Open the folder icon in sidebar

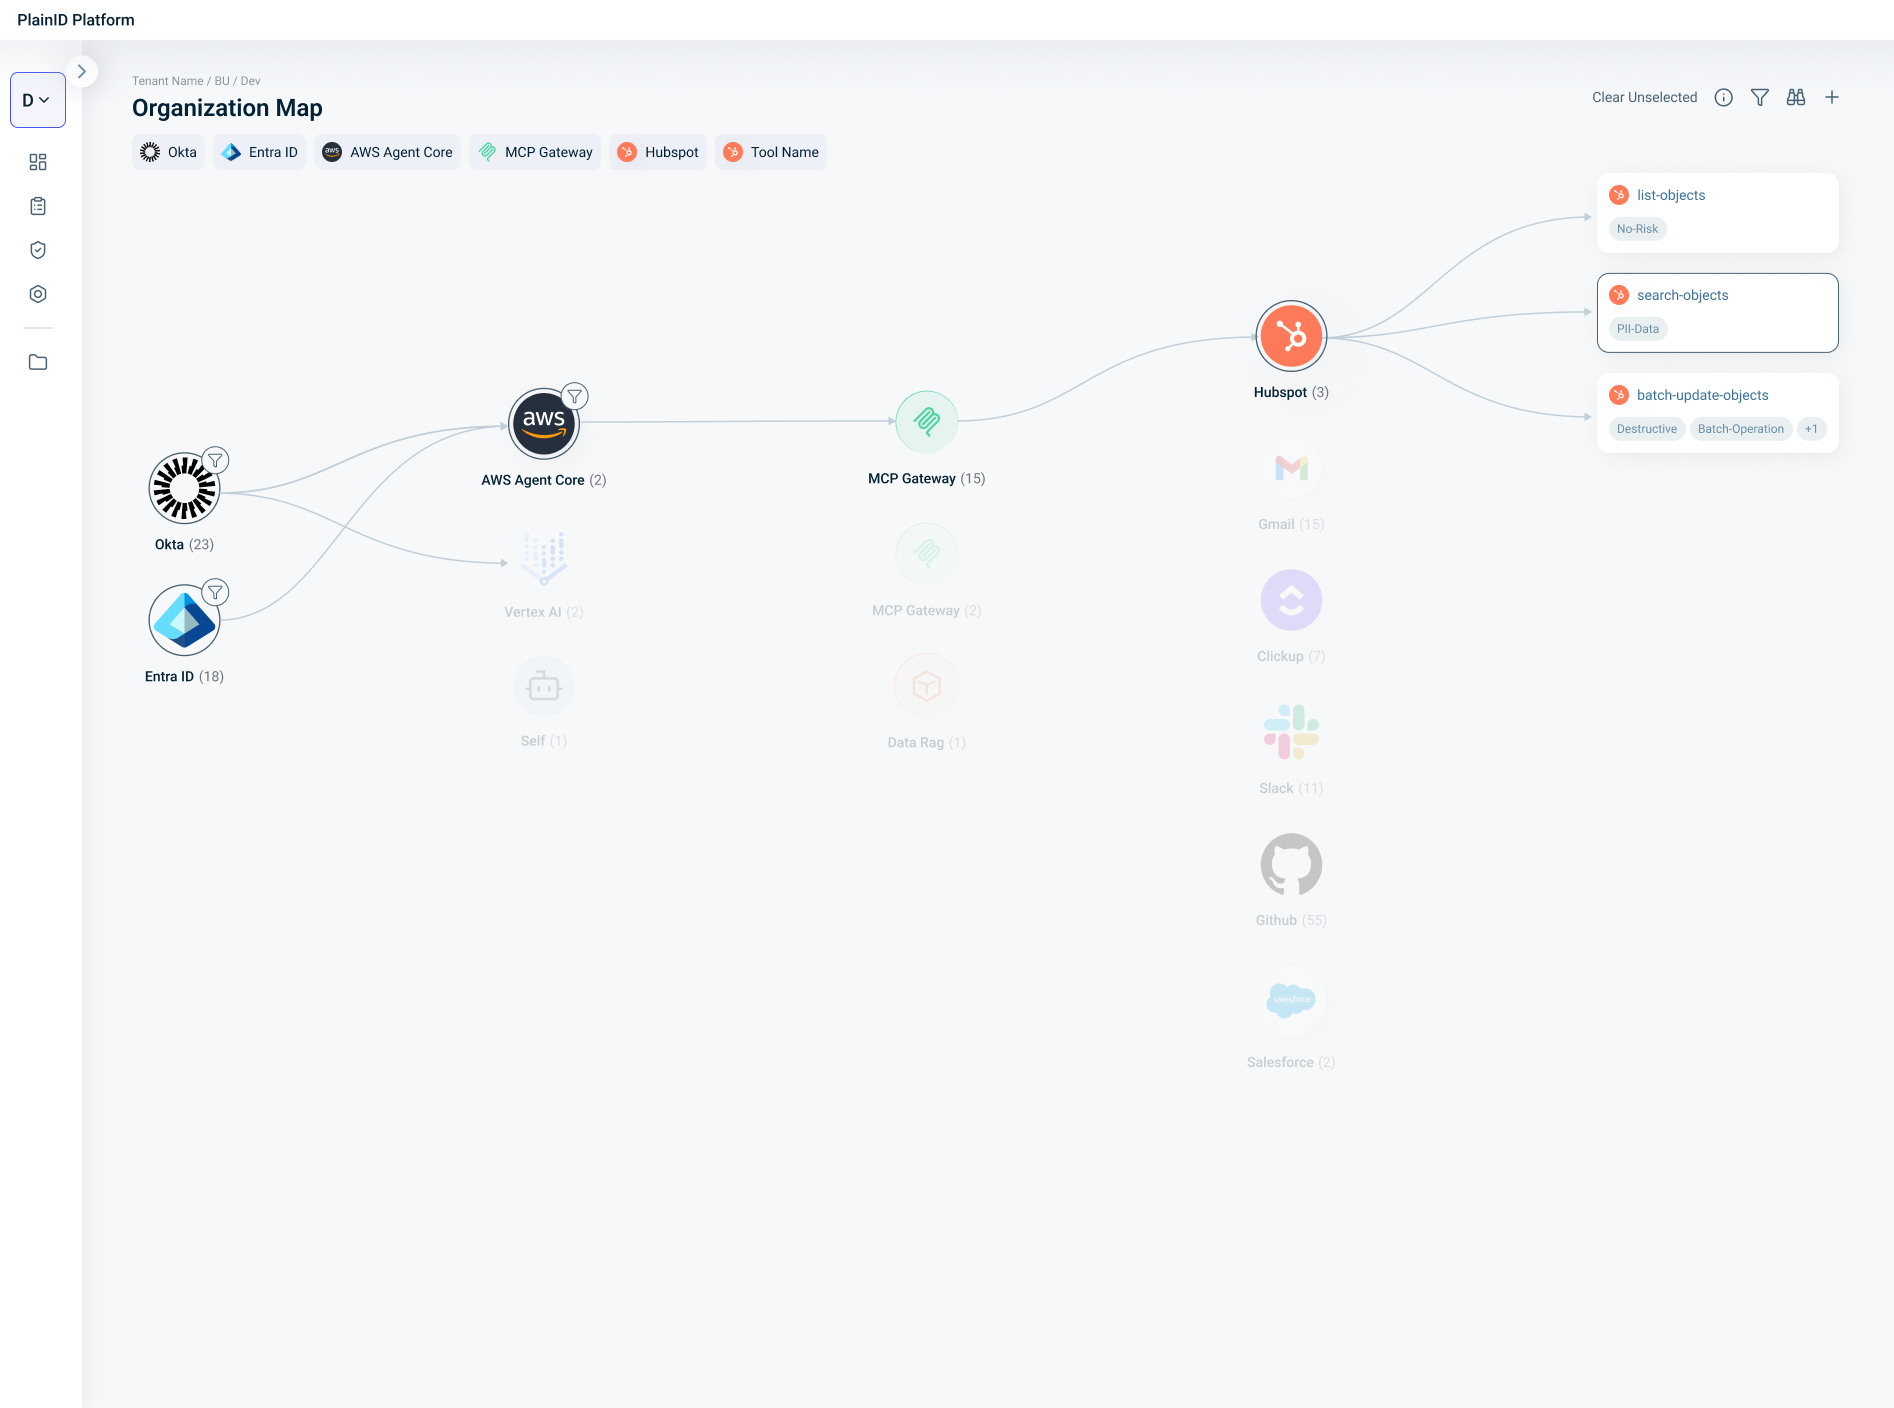tap(38, 362)
